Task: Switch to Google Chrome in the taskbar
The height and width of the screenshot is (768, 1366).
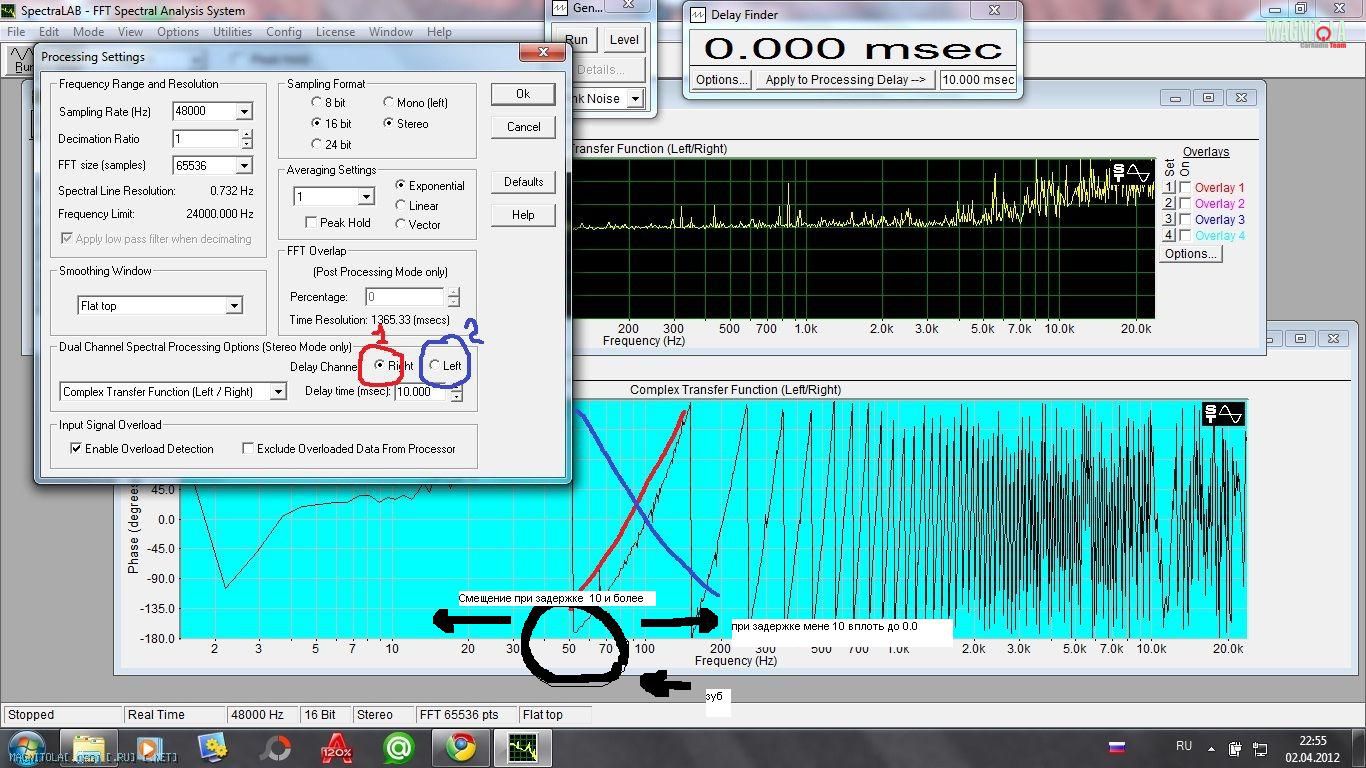Action: coord(461,748)
